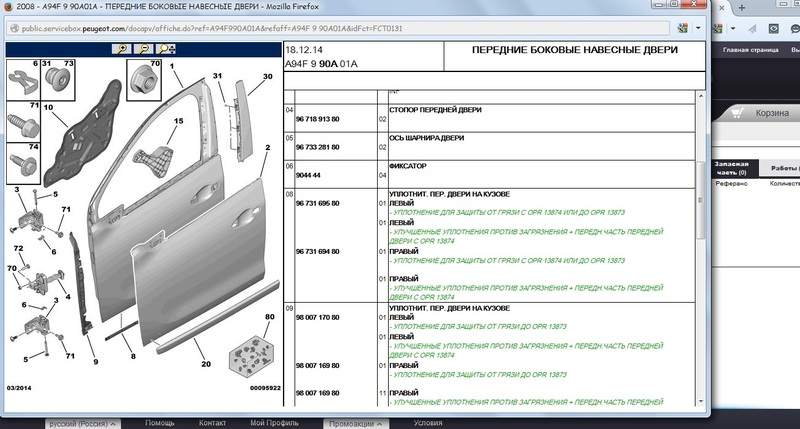Click the diagram image number 00095922
The image size is (800, 429).
[265, 388]
